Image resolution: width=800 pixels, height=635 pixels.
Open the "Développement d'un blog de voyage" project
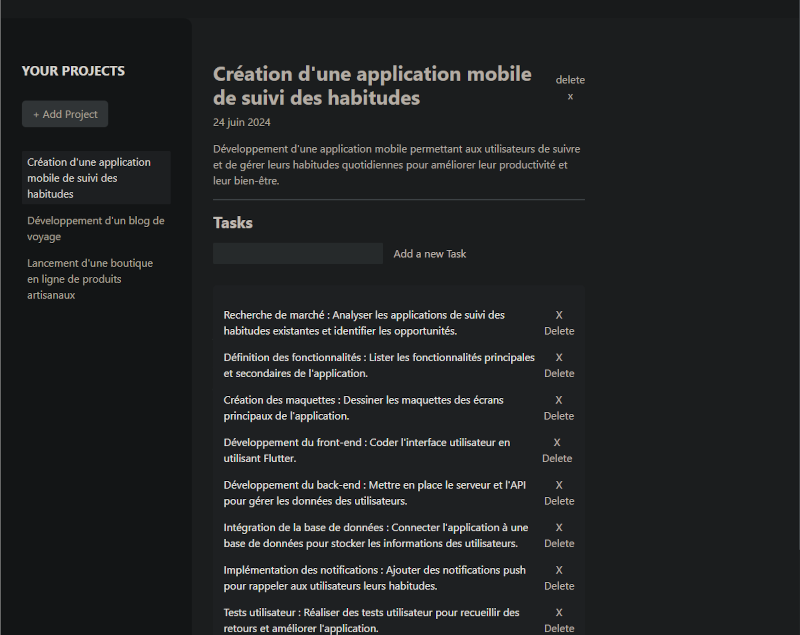pyautogui.click(x=96, y=229)
